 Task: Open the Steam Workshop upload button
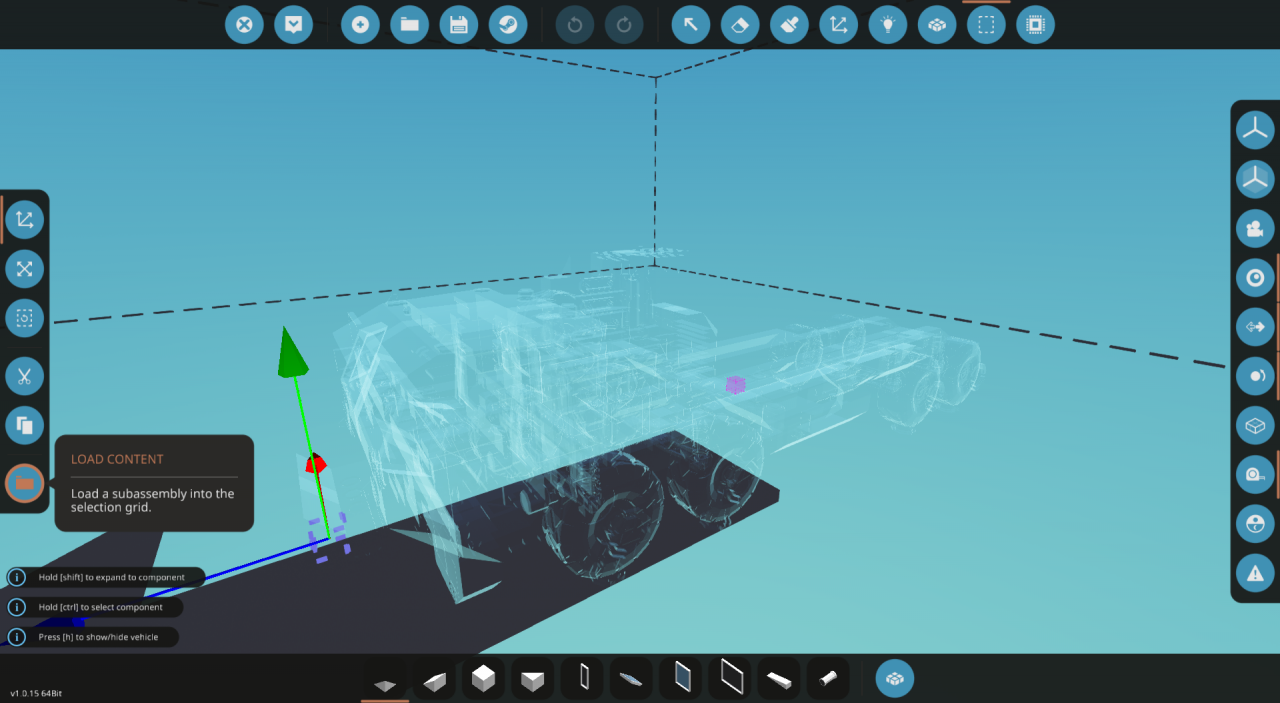[508, 25]
